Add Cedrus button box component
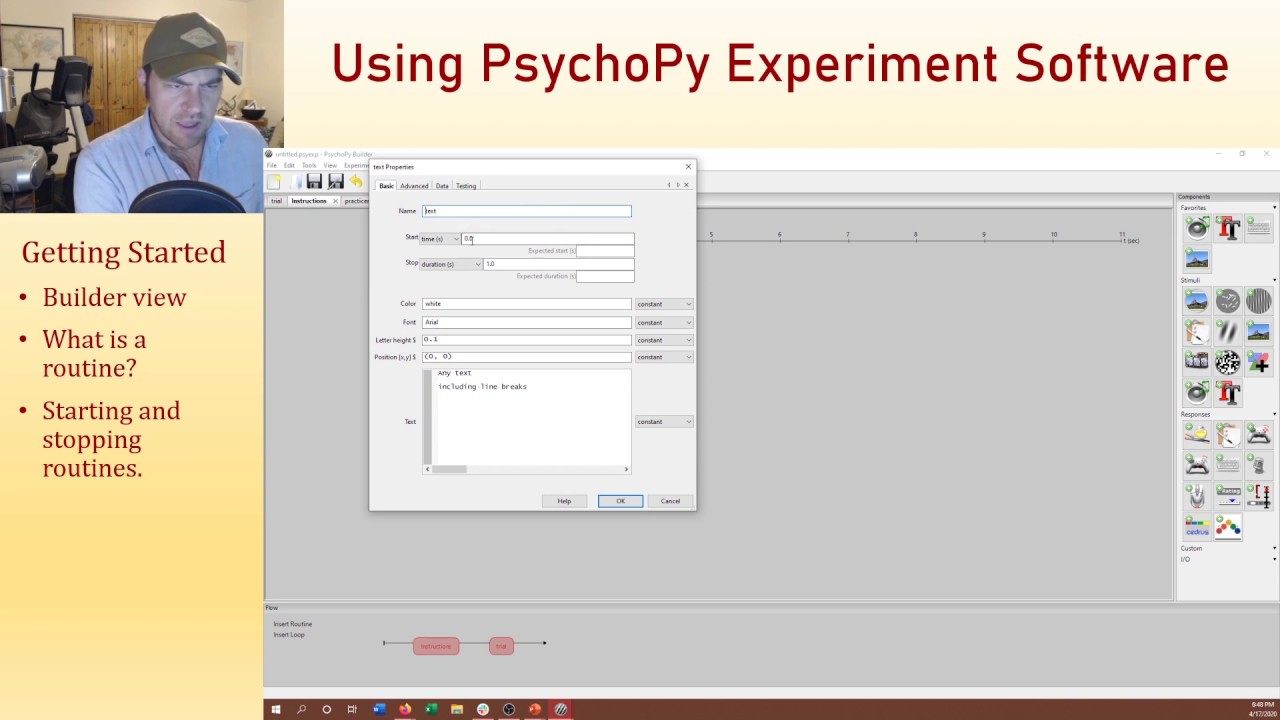1280x720 pixels. coord(1197,527)
